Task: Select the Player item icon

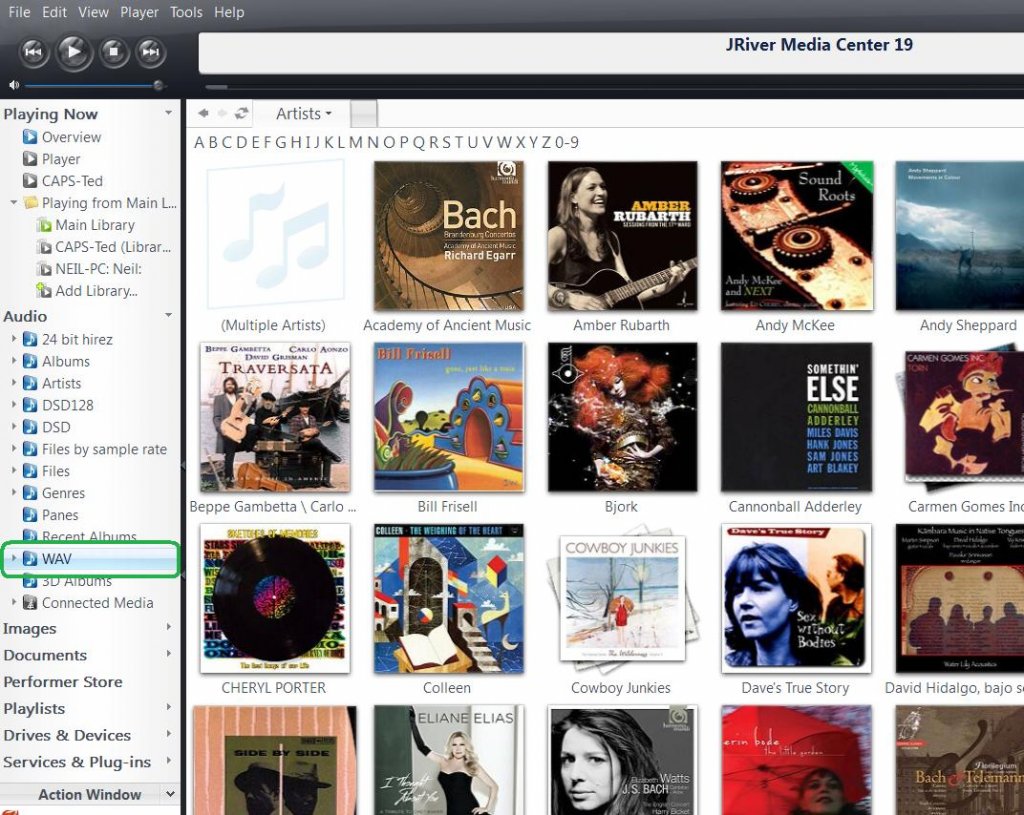Action: (30, 159)
